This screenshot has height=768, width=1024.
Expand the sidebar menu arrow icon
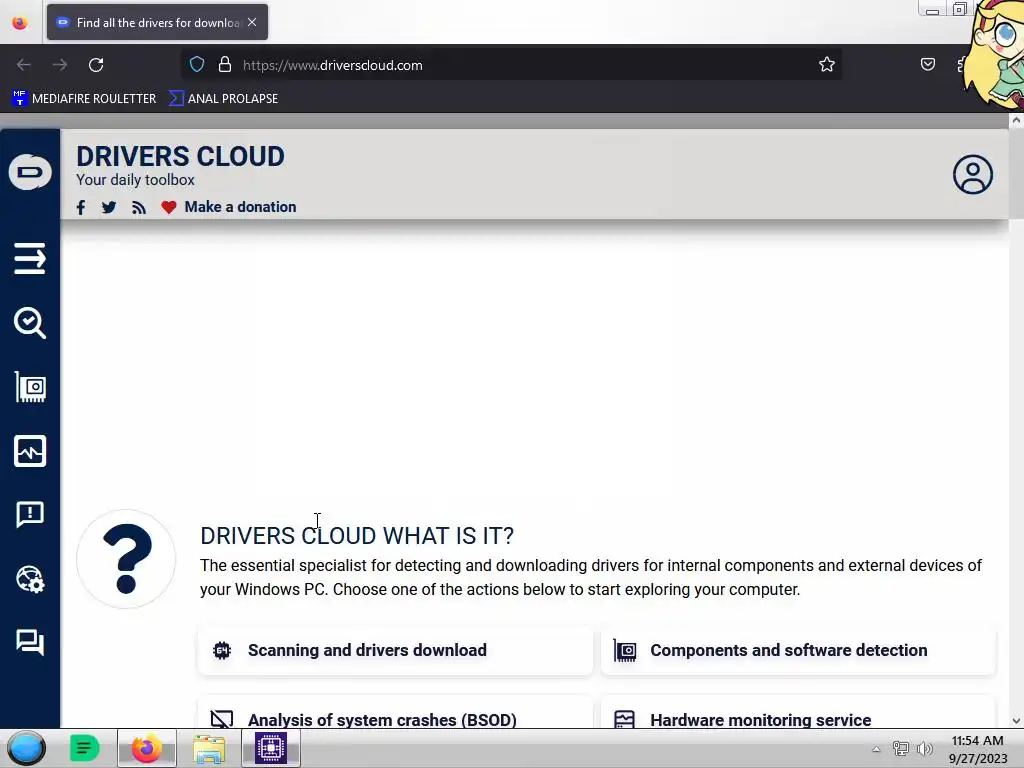pyautogui.click(x=30, y=259)
